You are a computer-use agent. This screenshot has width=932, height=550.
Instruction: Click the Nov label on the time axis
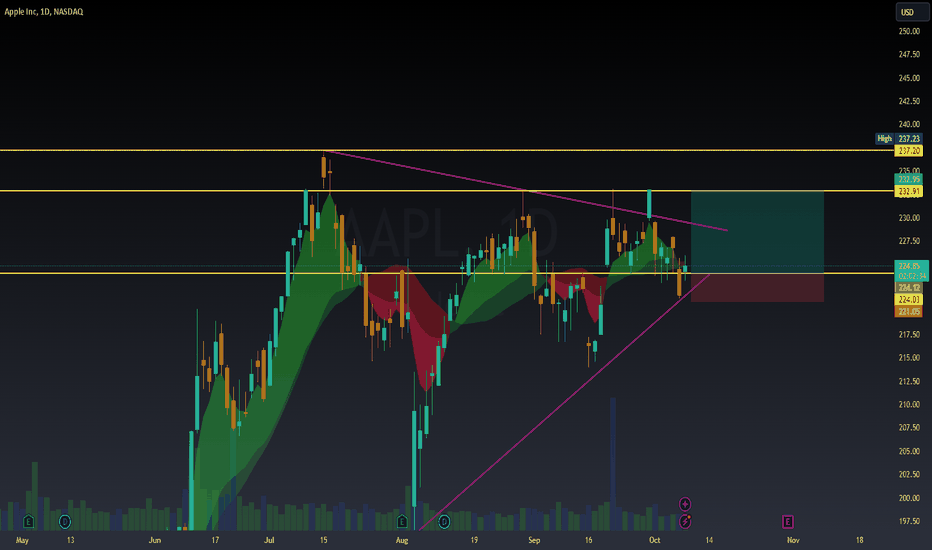pos(793,540)
